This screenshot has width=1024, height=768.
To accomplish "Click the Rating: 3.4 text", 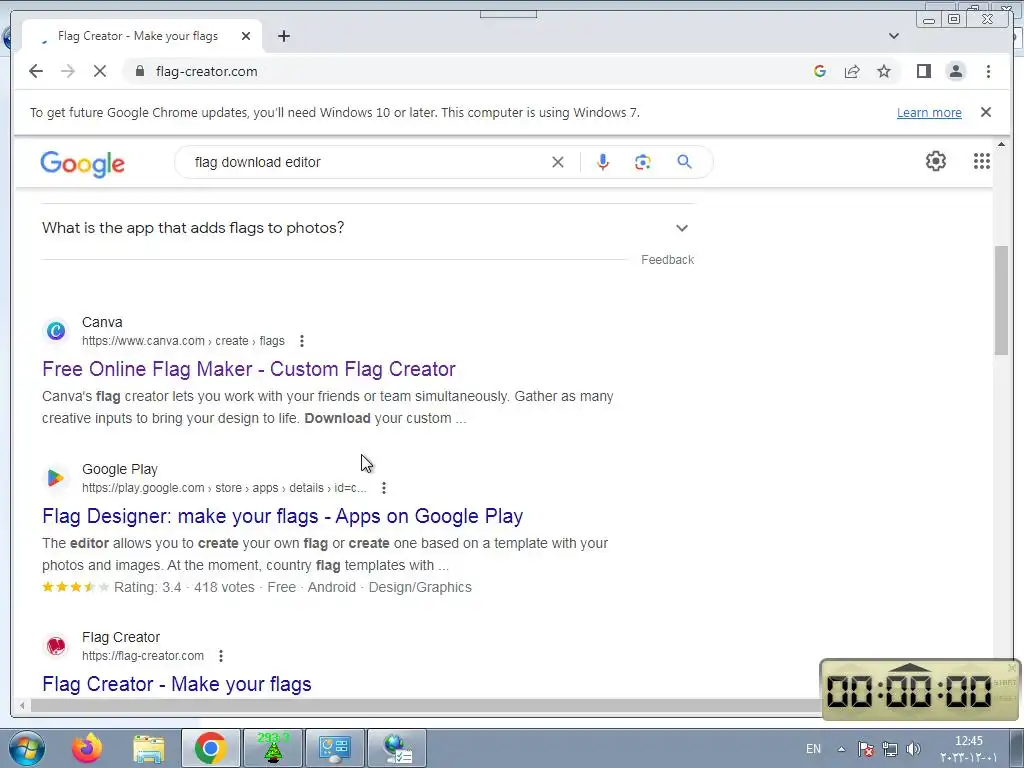I will [148, 587].
